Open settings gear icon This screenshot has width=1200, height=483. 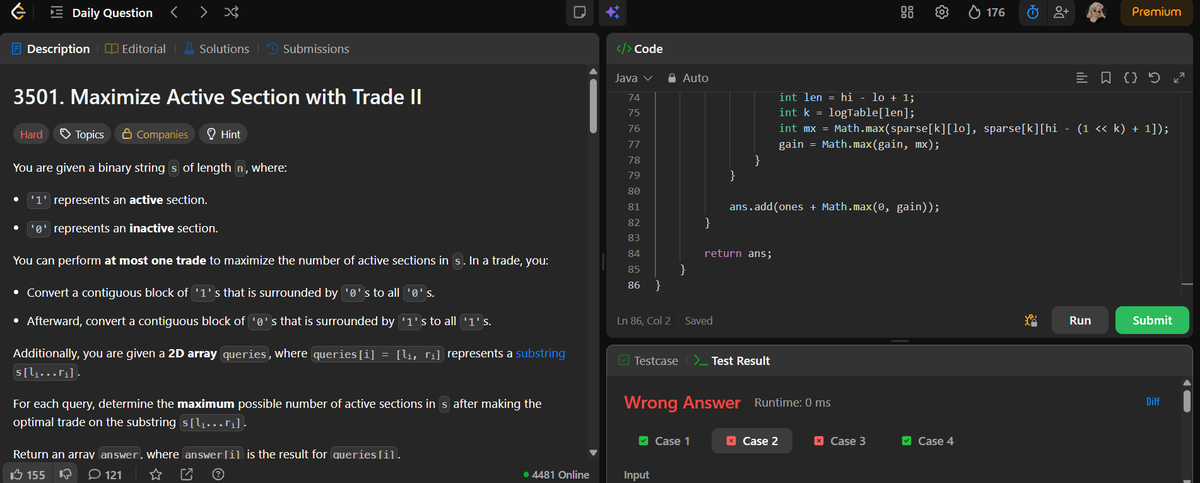tap(942, 13)
